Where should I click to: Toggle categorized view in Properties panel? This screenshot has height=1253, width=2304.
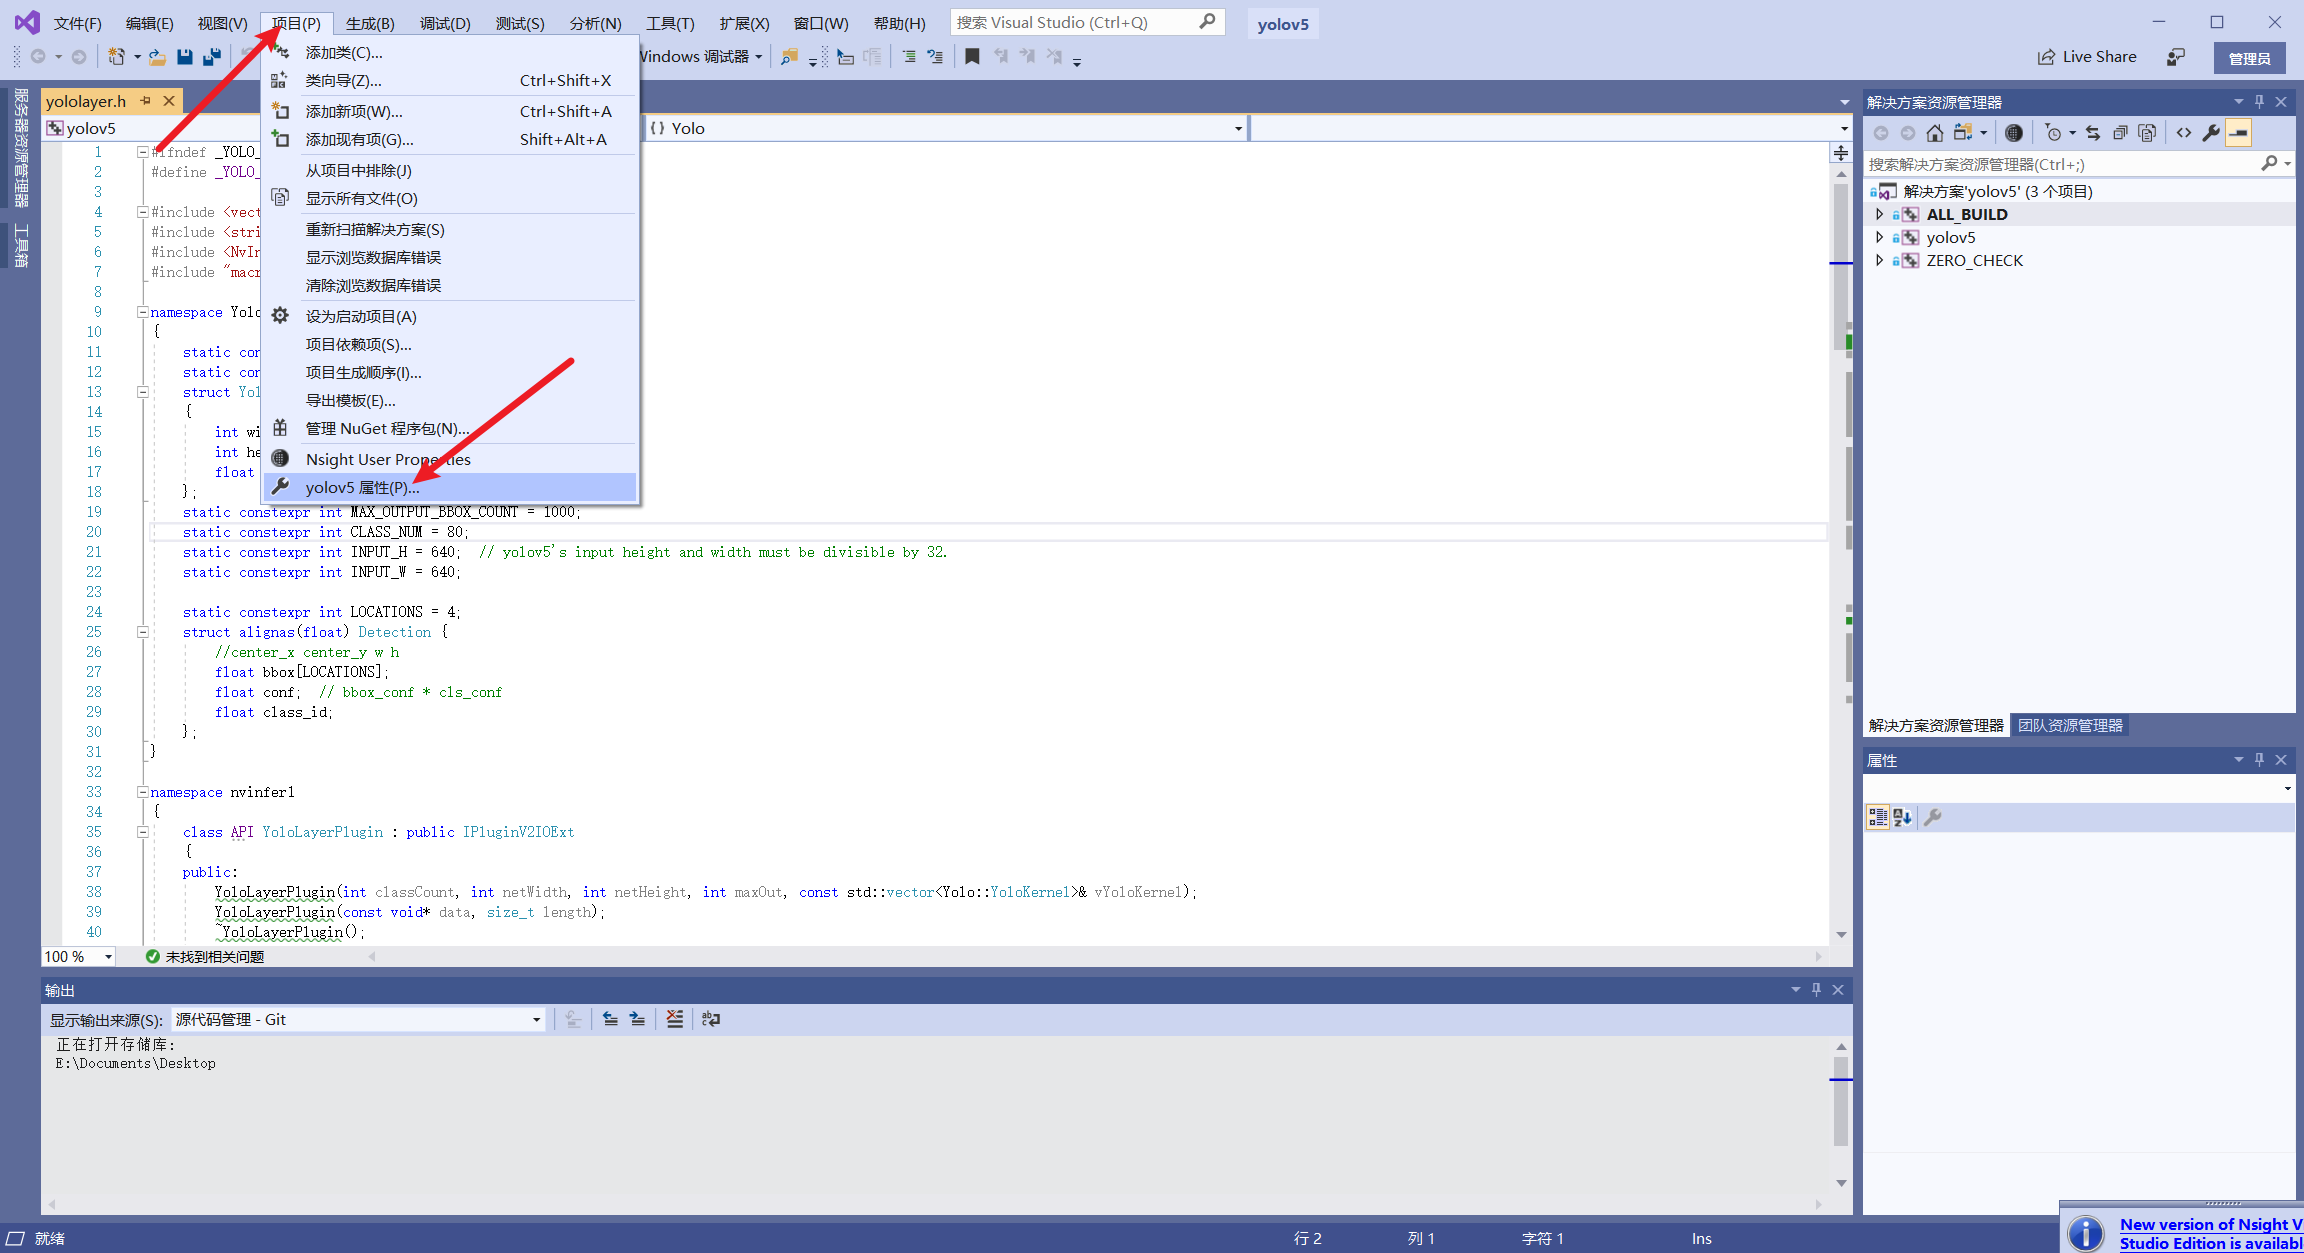tap(1877, 817)
